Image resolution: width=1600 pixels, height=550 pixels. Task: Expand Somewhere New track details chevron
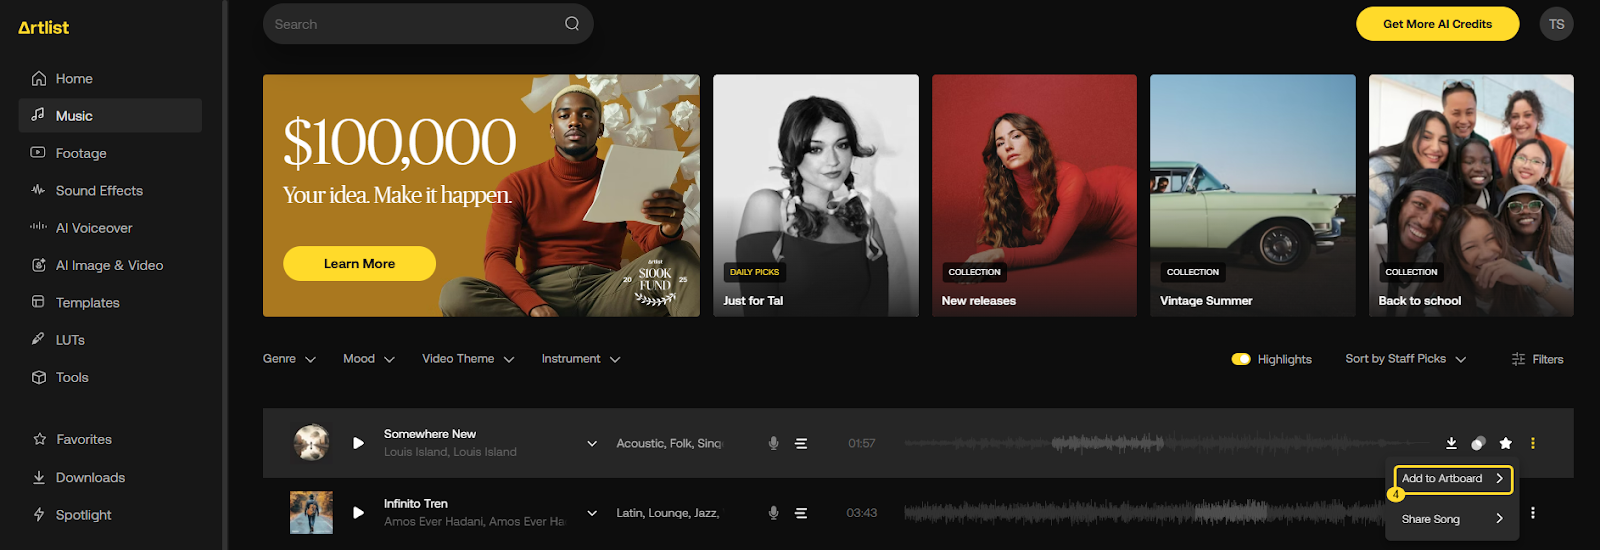tap(592, 443)
